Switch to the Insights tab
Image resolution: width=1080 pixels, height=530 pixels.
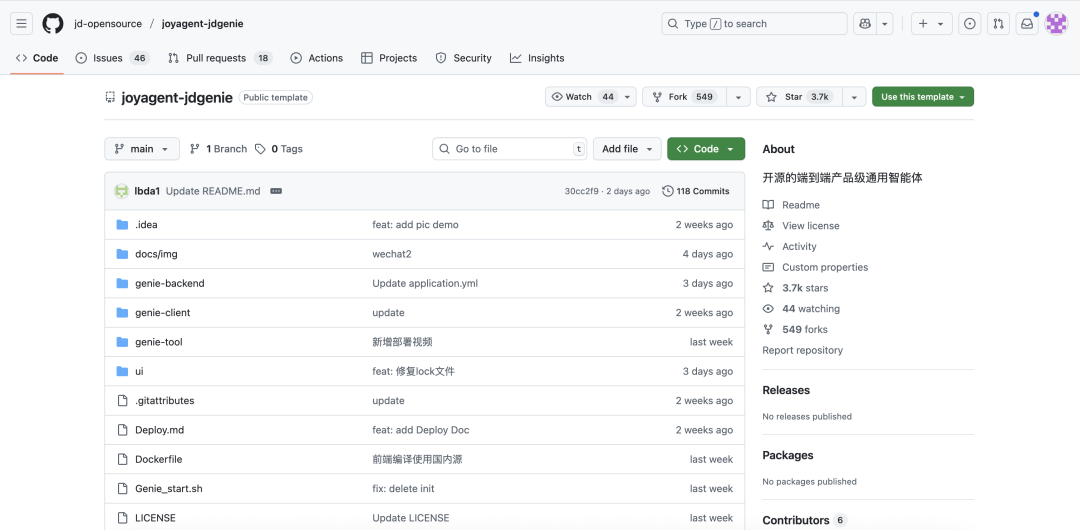[x=537, y=58]
